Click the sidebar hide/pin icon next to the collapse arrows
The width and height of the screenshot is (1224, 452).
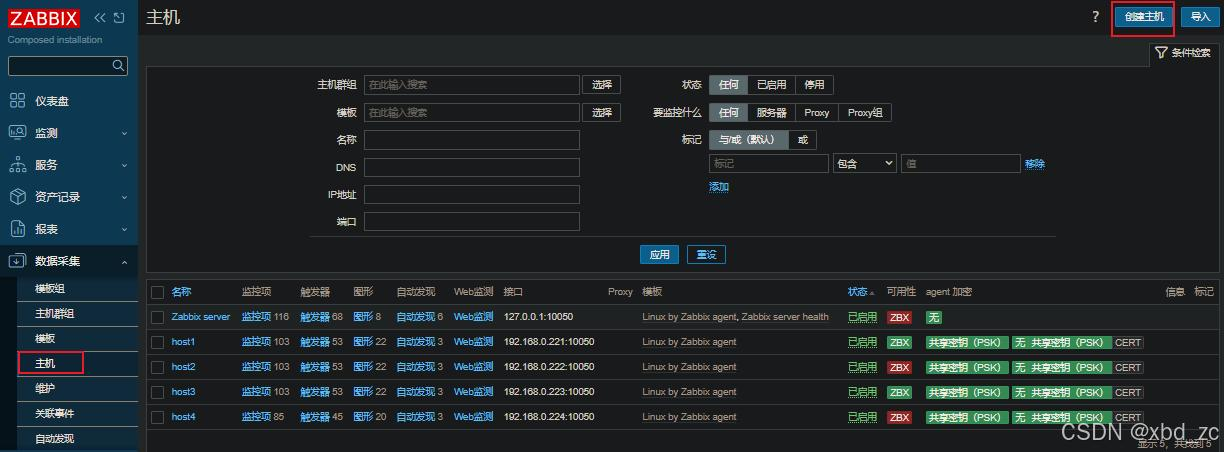[x=119, y=18]
